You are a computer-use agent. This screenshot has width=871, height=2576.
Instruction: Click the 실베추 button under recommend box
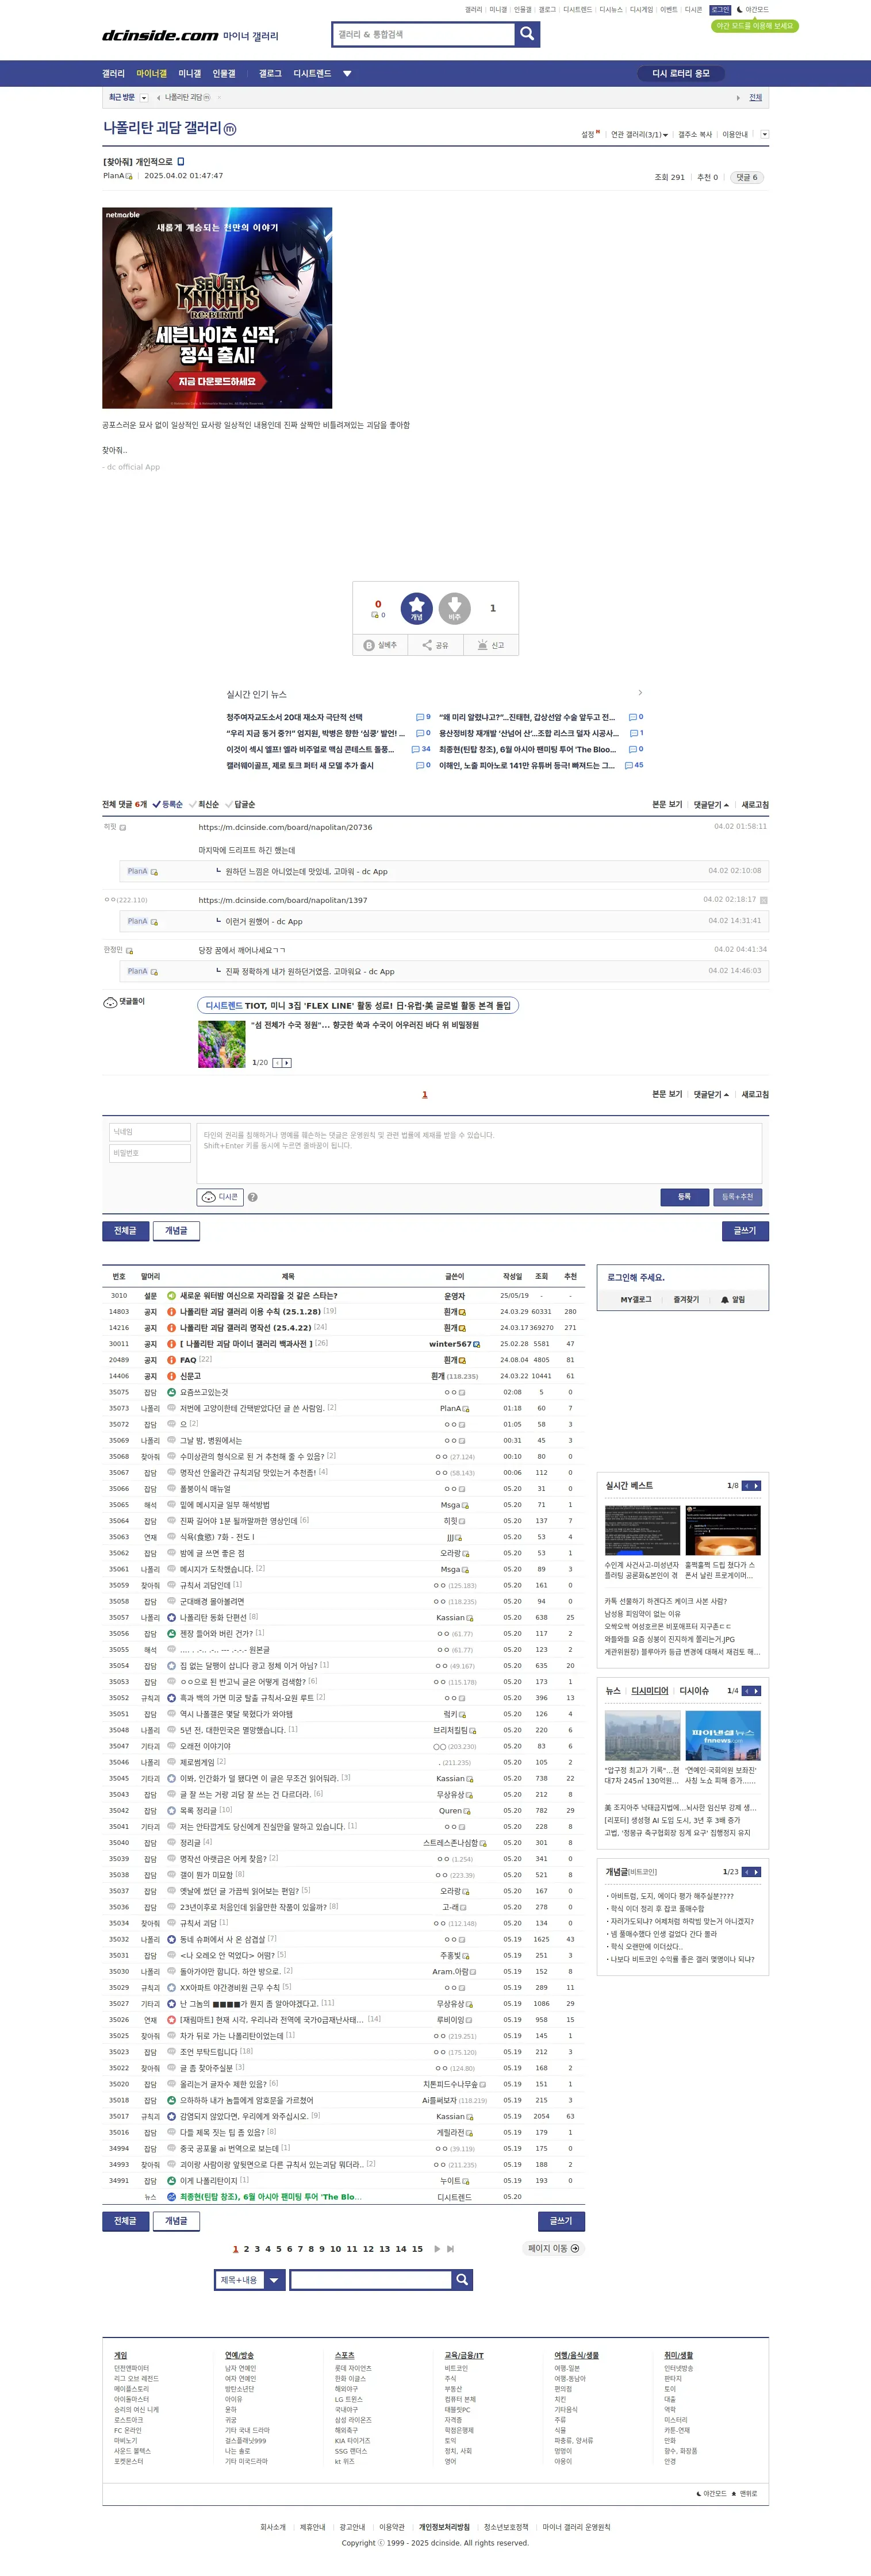(380, 645)
